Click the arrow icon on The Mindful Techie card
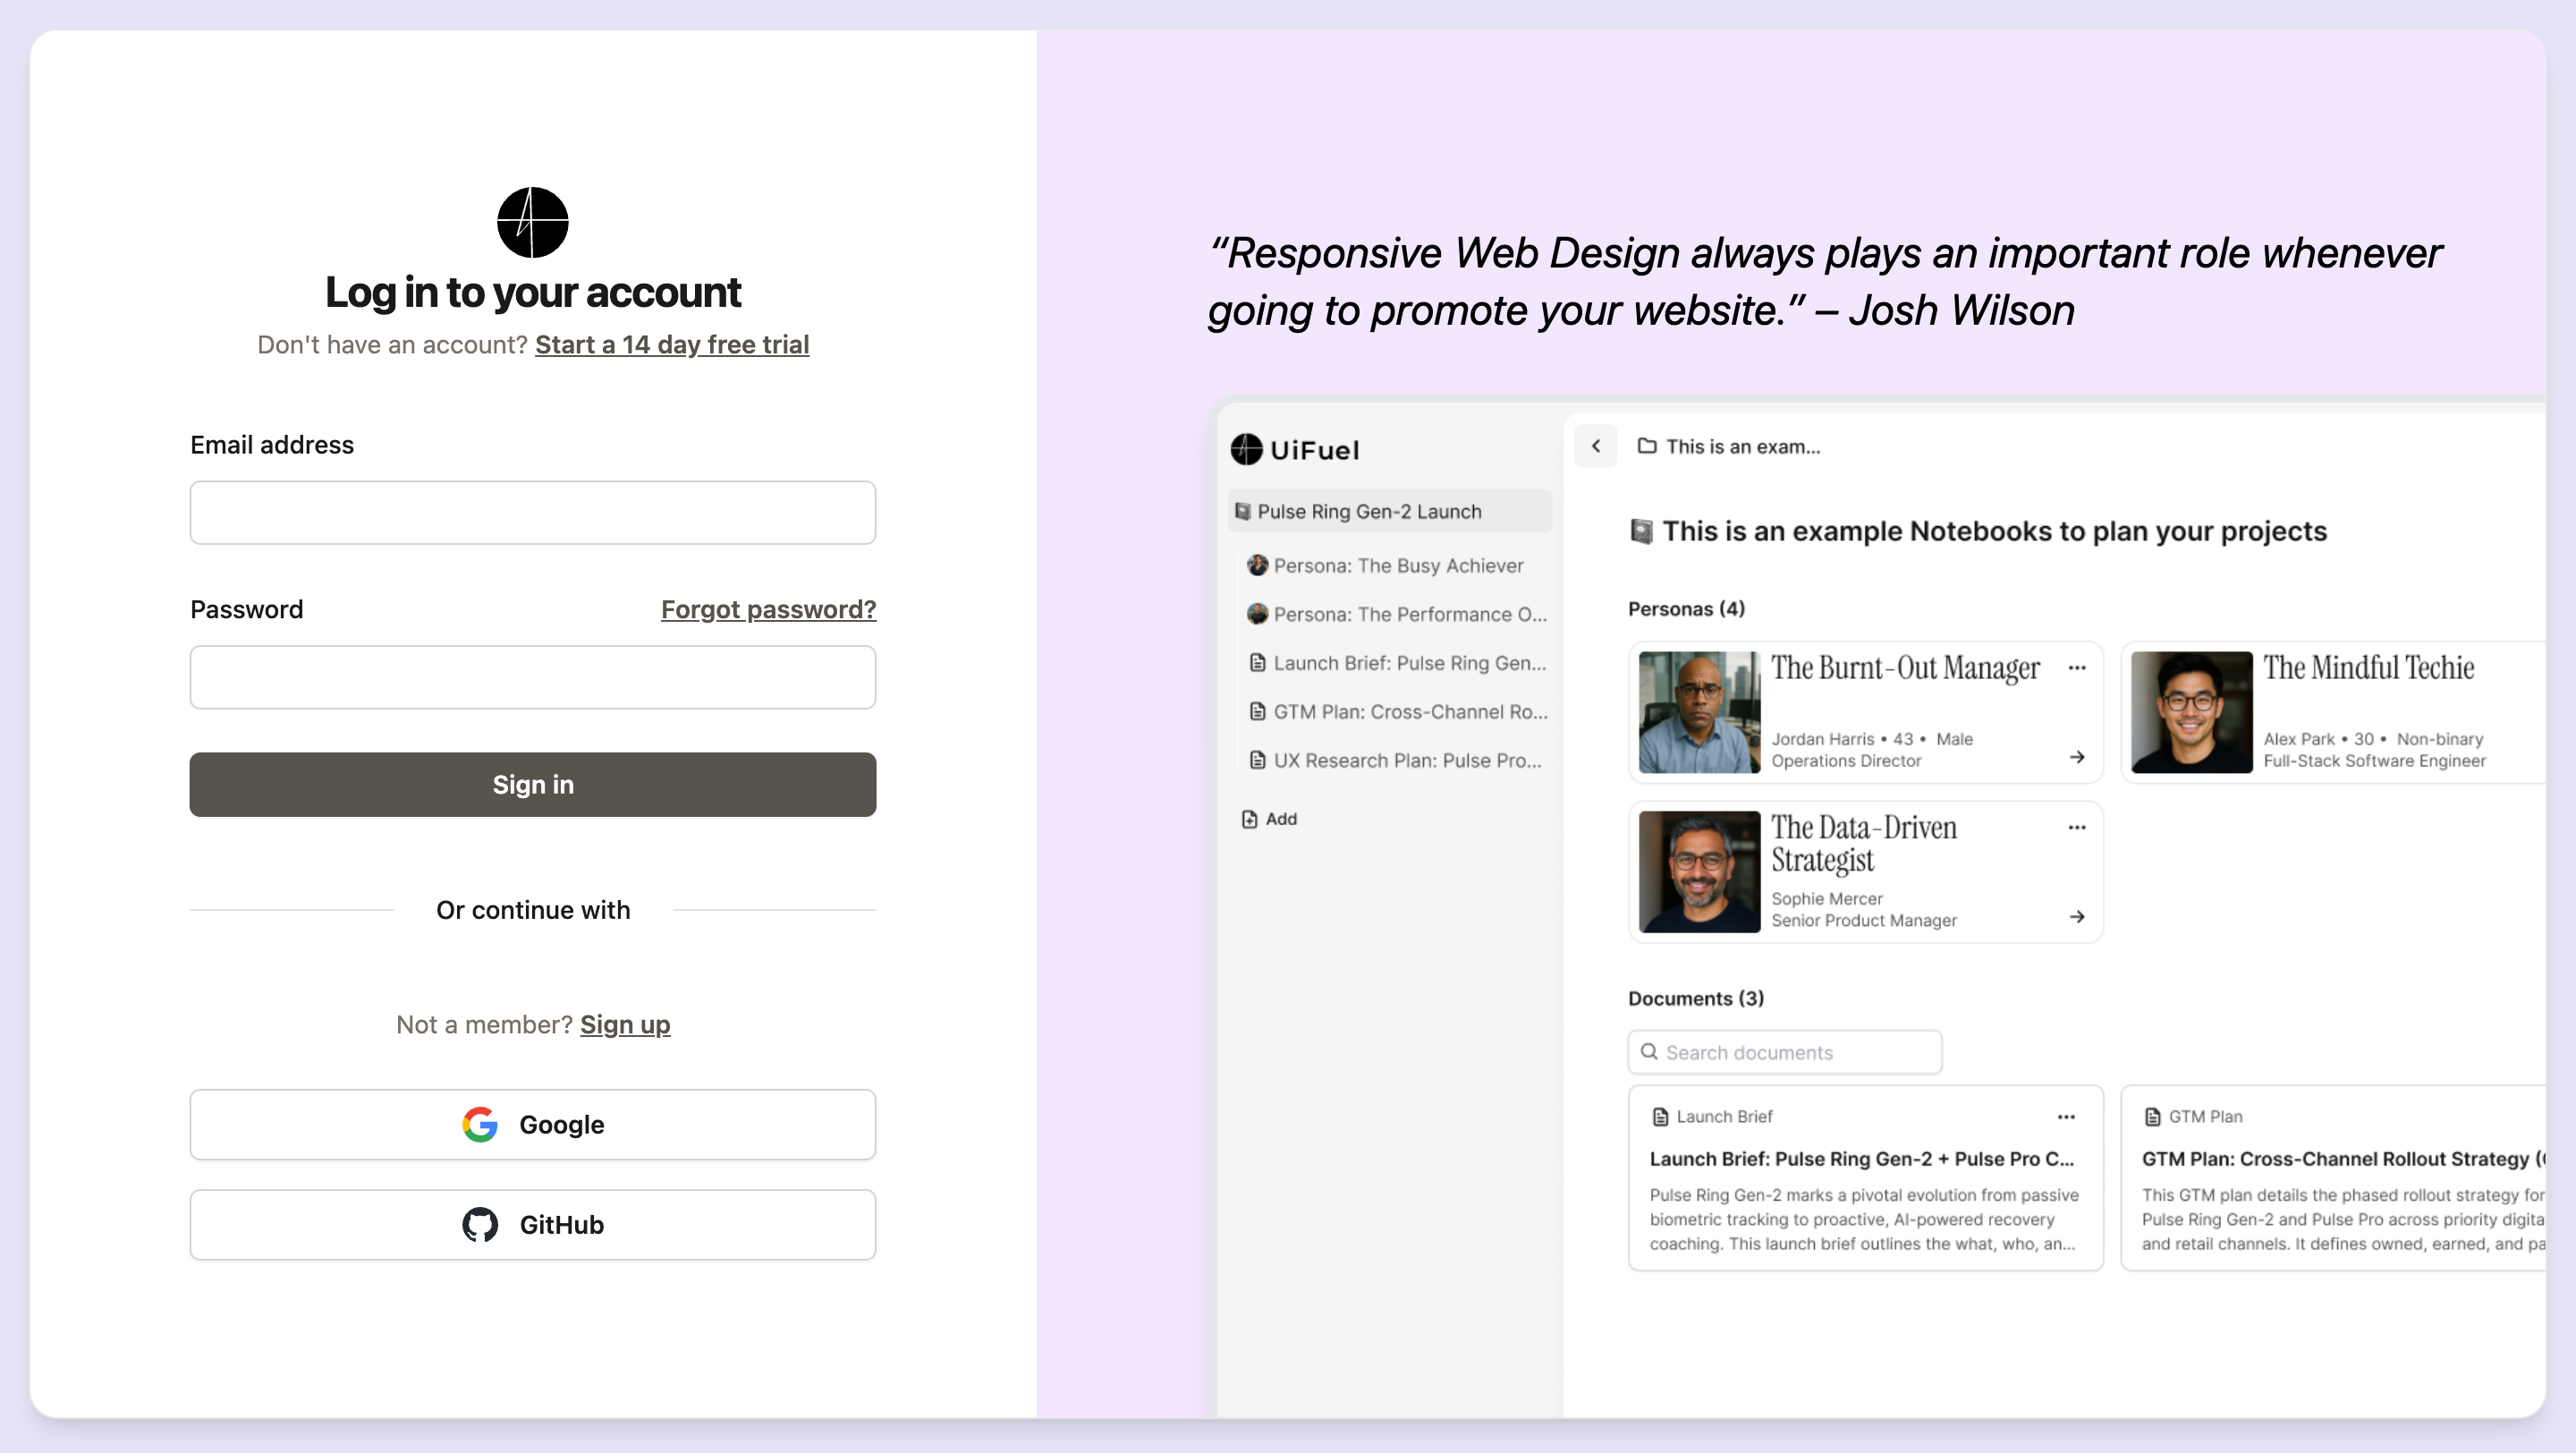Viewport: 2576px width, 1453px height. click(2568, 757)
